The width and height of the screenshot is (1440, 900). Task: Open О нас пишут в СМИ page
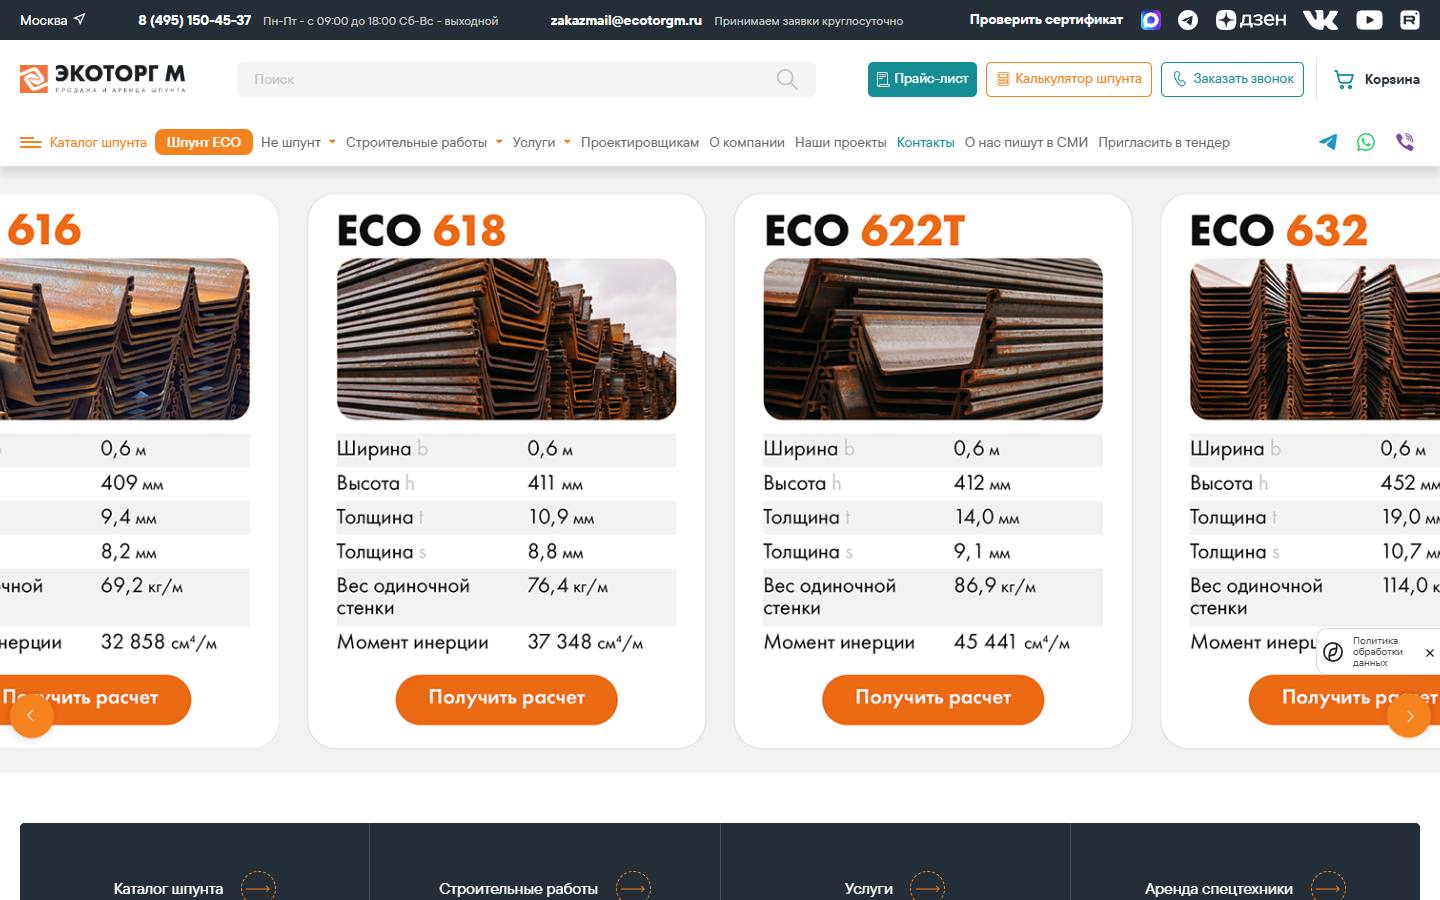(1026, 142)
